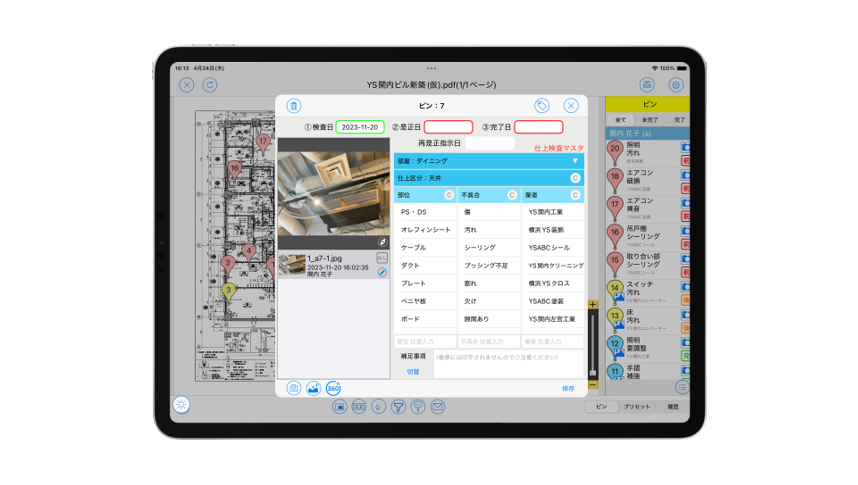Clear the 不具合 column with its C icon
The height and width of the screenshot is (485, 858).
(512, 195)
